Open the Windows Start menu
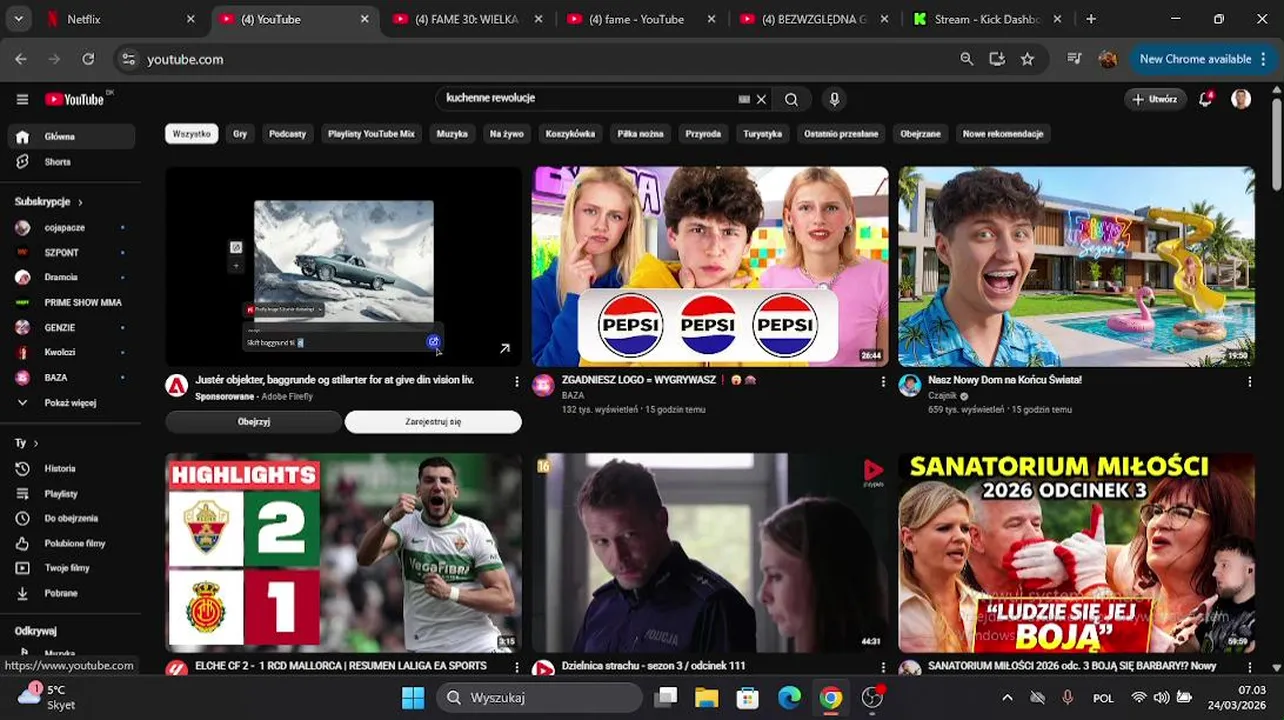 pos(413,697)
